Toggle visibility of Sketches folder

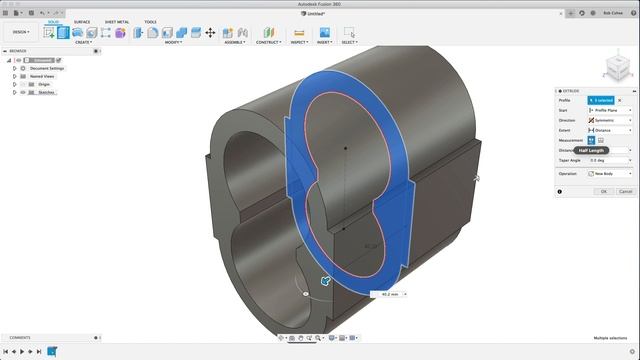23,93
